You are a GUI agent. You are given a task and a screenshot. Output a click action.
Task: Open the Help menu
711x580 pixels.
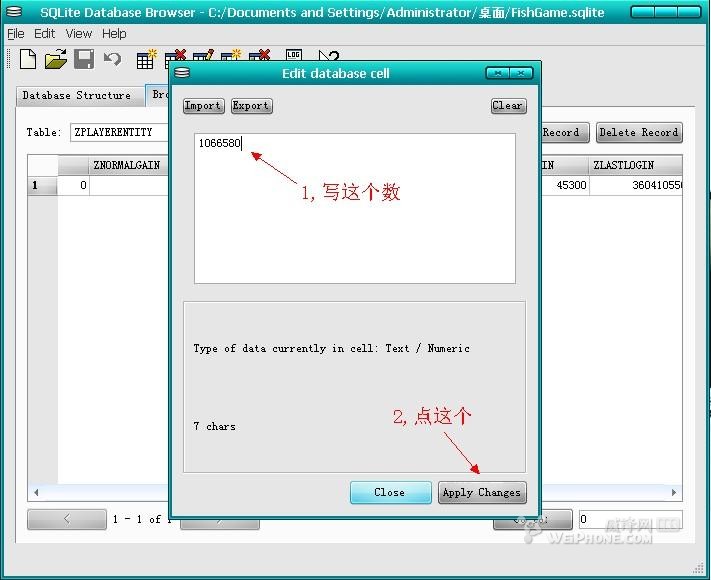[x=114, y=33]
